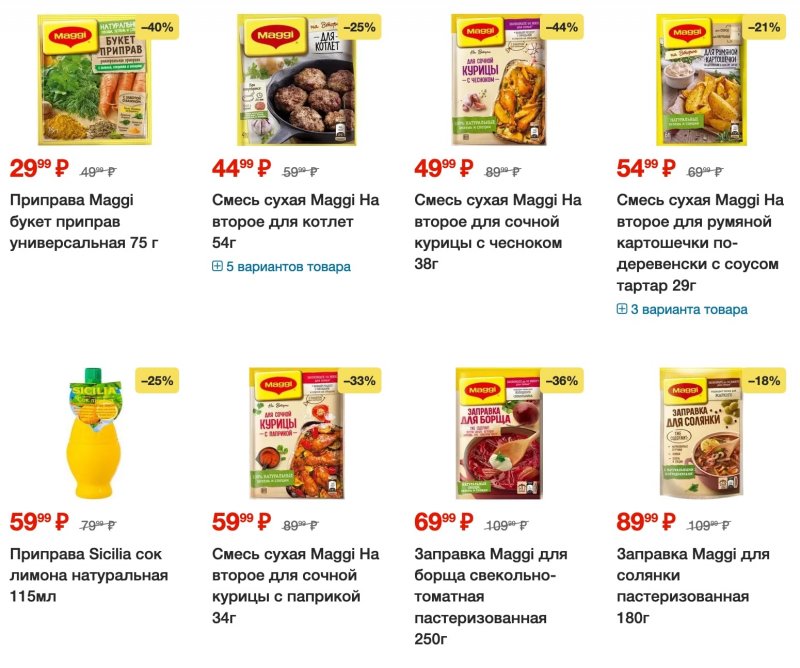800x668 pixels.
Task: Open Заправка Maggi для солянки title
Action: click(x=693, y=586)
